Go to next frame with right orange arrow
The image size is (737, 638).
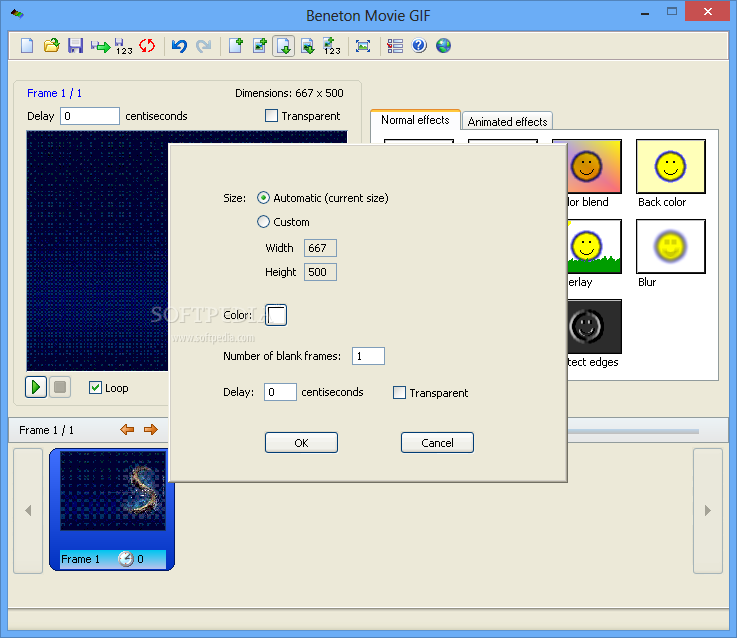[x=151, y=430]
